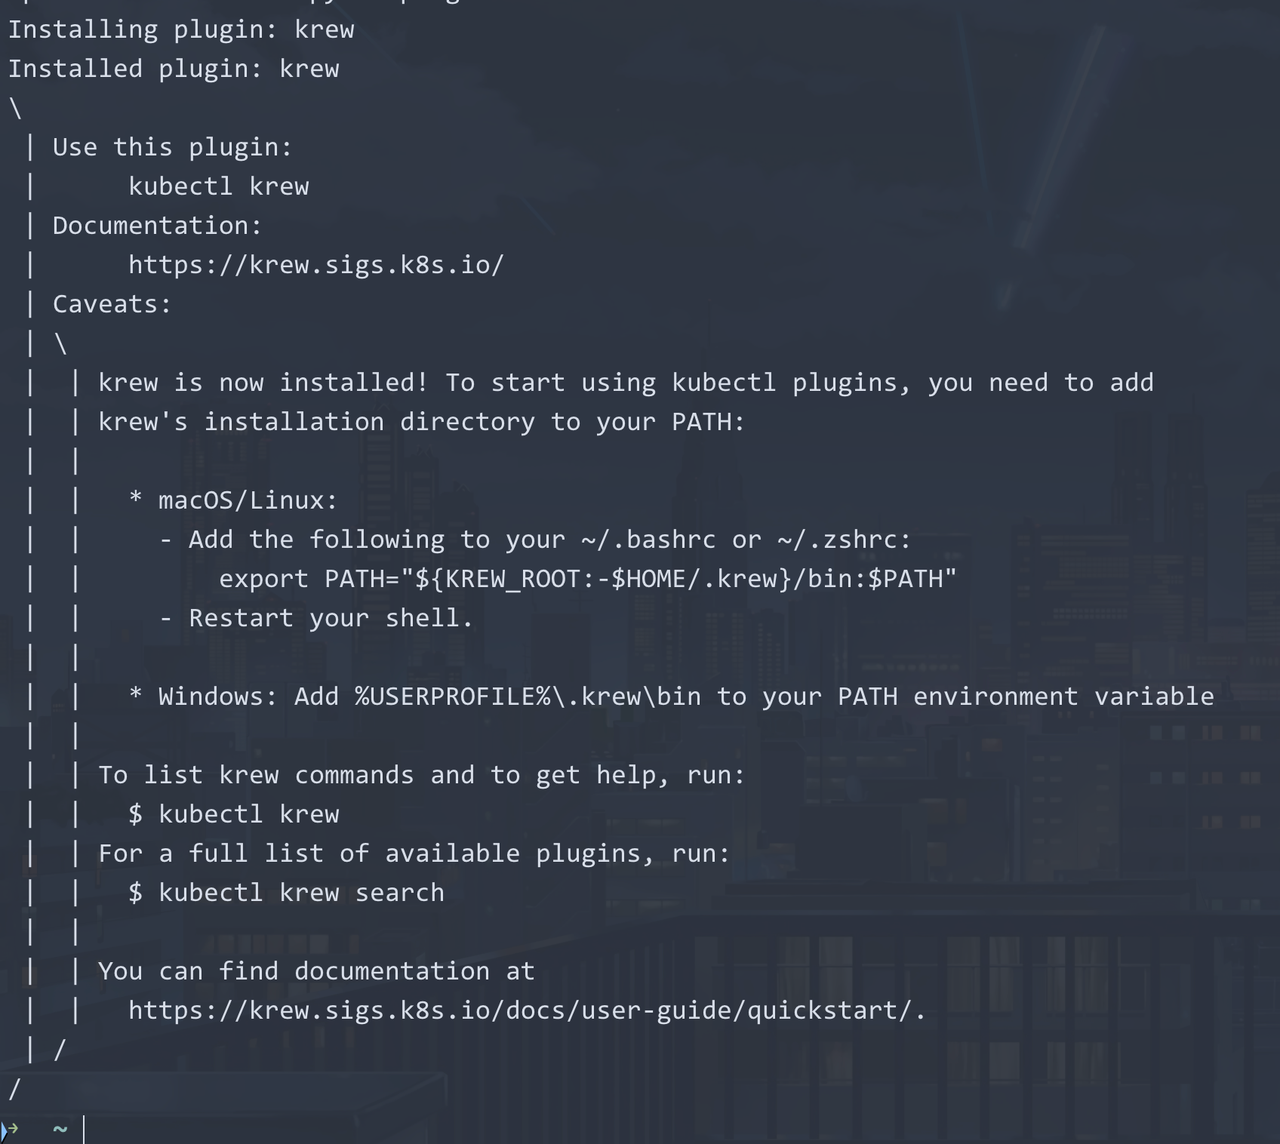1280x1144 pixels.
Task: Click the "Installed plugin: krew" line
Action: point(173,69)
